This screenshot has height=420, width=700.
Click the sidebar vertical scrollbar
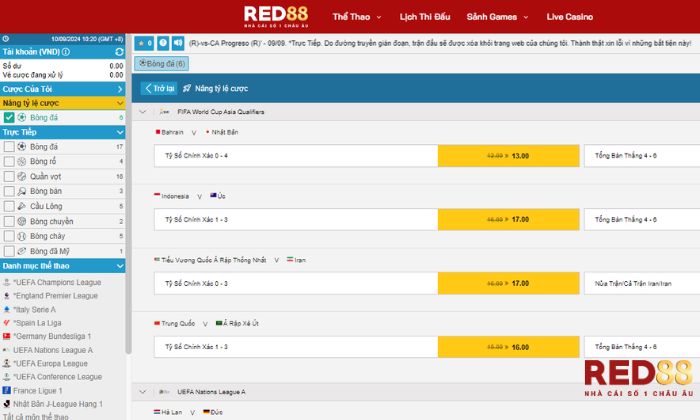pyautogui.click(x=129, y=194)
